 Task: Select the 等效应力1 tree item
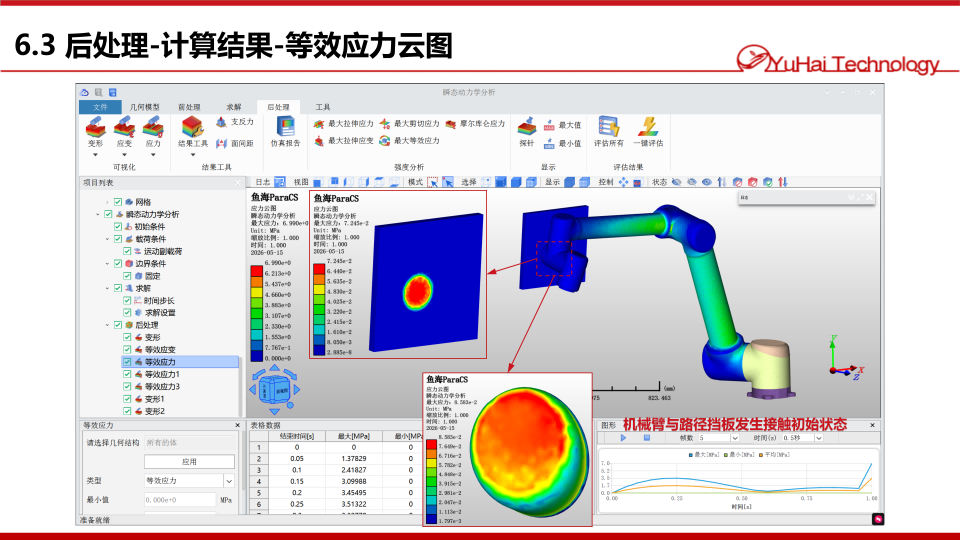tap(162, 374)
